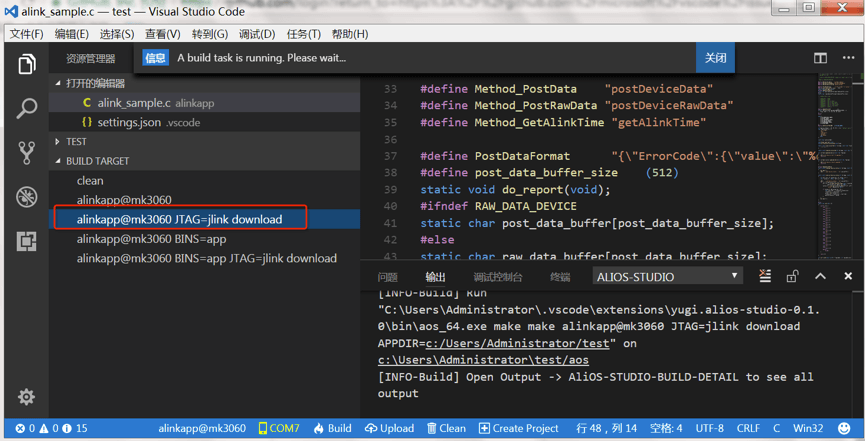Close the output panel with X
The width and height of the screenshot is (865, 441).
[x=848, y=276]
